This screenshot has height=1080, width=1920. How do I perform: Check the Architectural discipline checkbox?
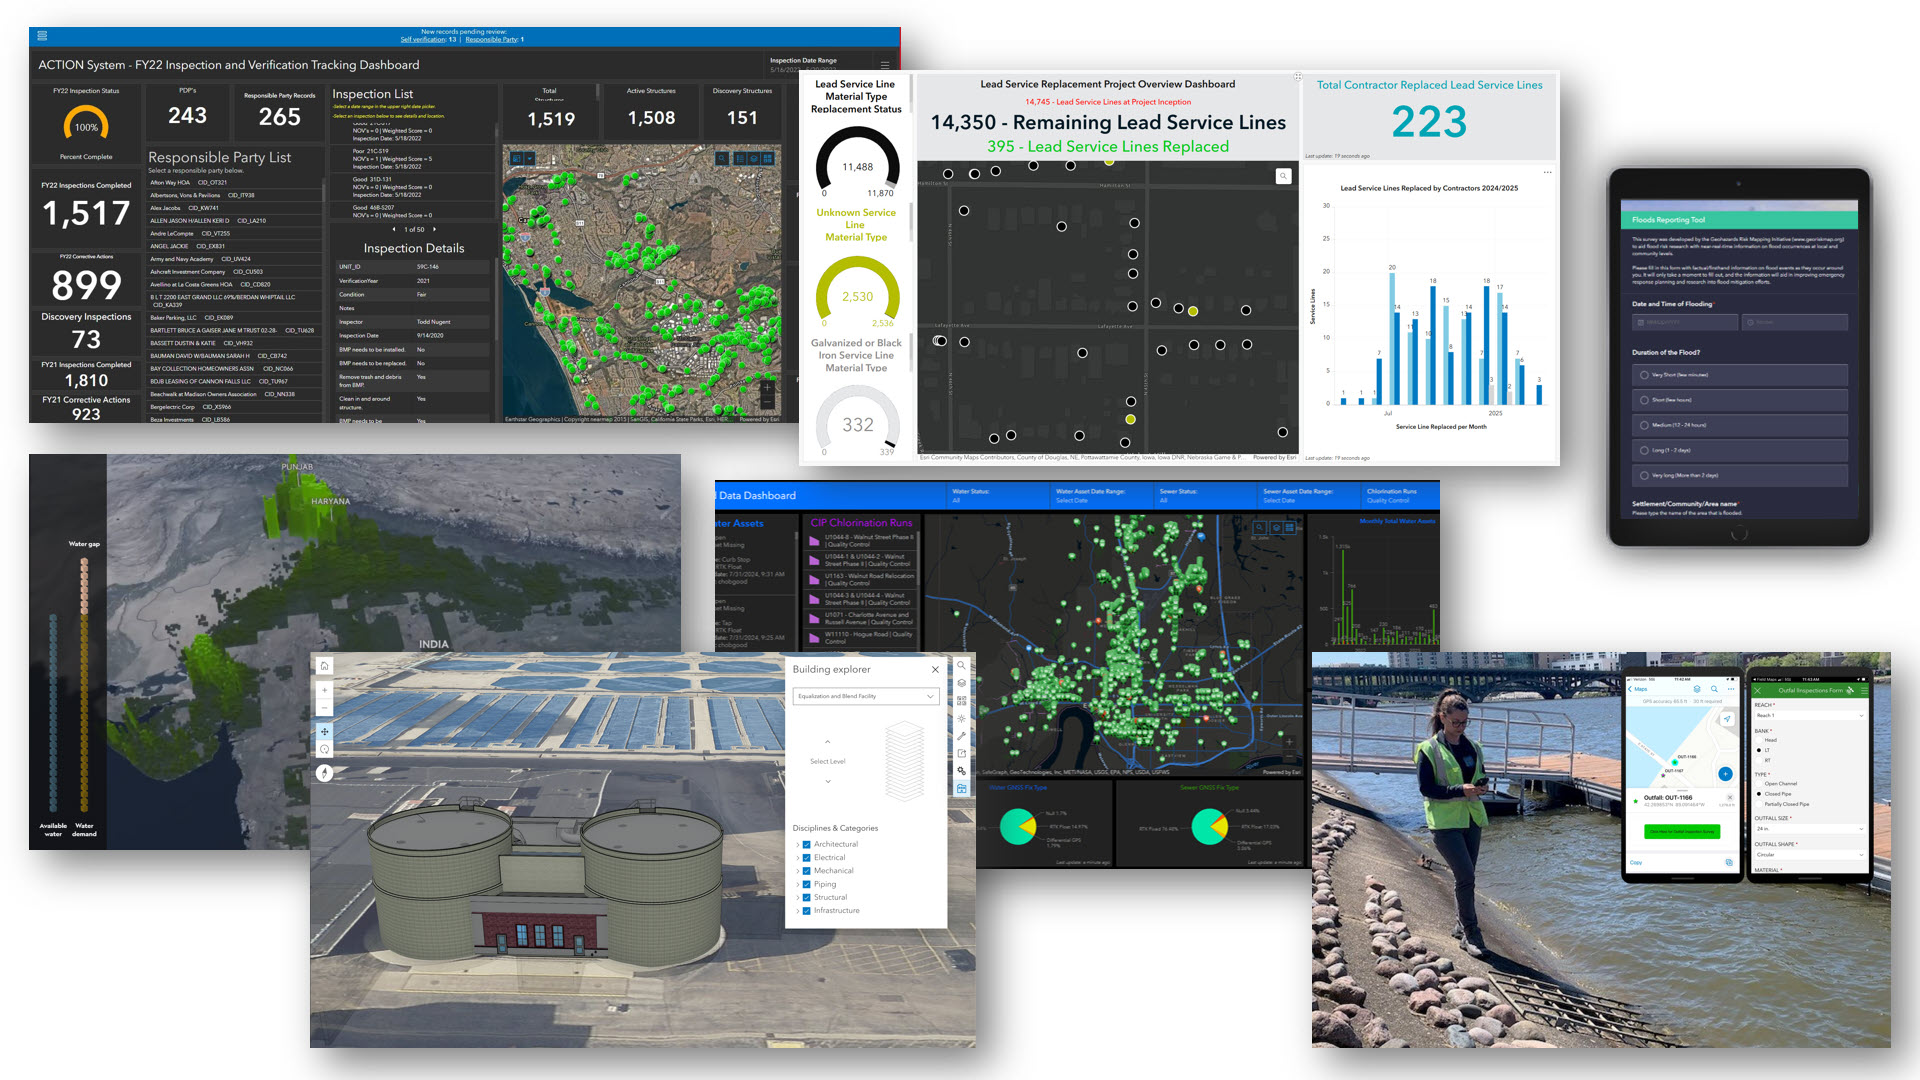point(807,844)
